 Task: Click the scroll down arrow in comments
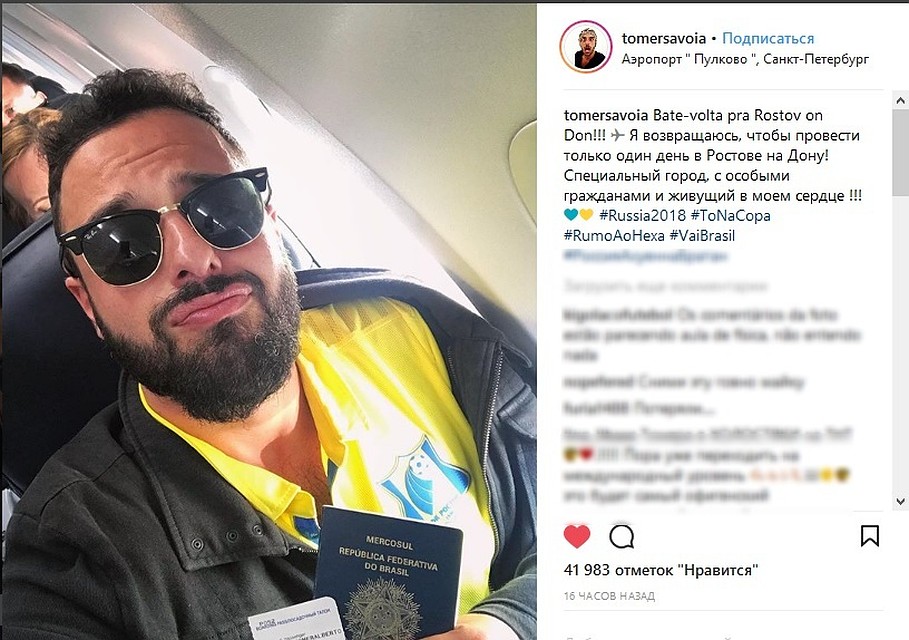(900, 501)
